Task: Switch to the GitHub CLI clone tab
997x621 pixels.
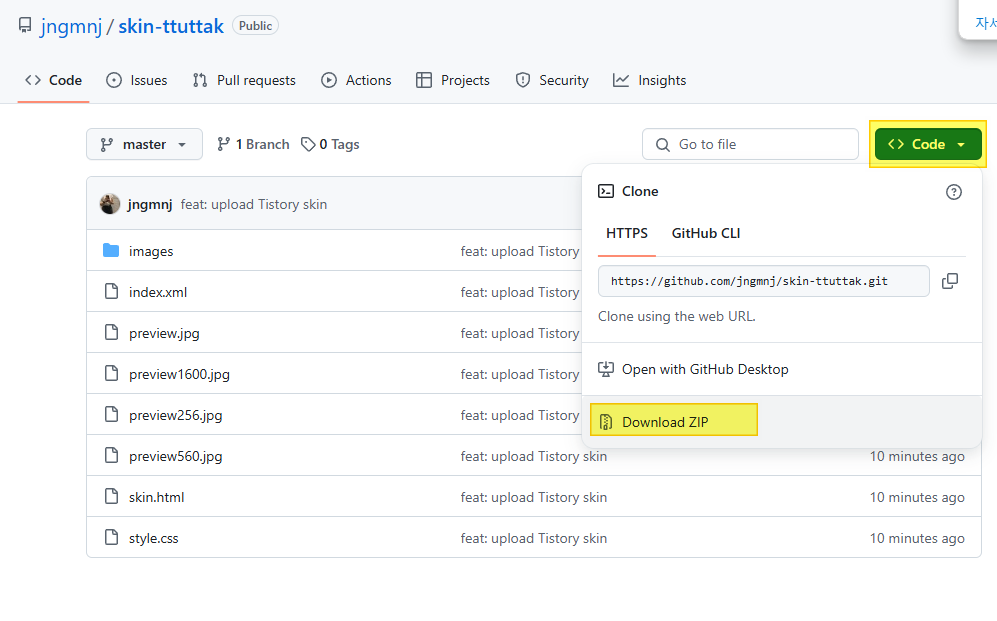Action: (x=706, y=233)
